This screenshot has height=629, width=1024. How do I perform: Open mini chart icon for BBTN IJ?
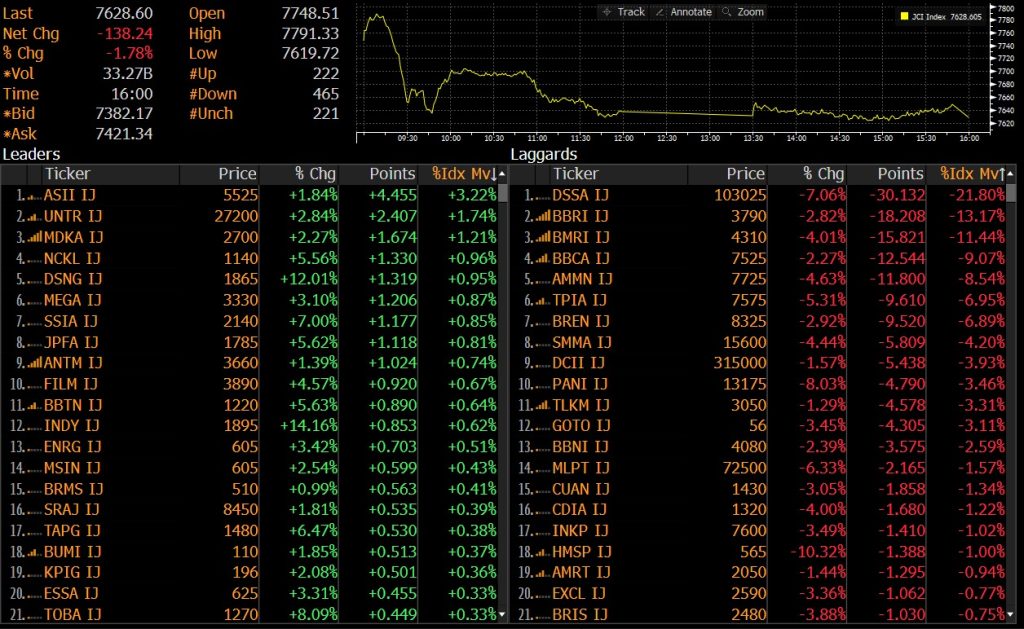pyautogui.click(x=34, y=406)
